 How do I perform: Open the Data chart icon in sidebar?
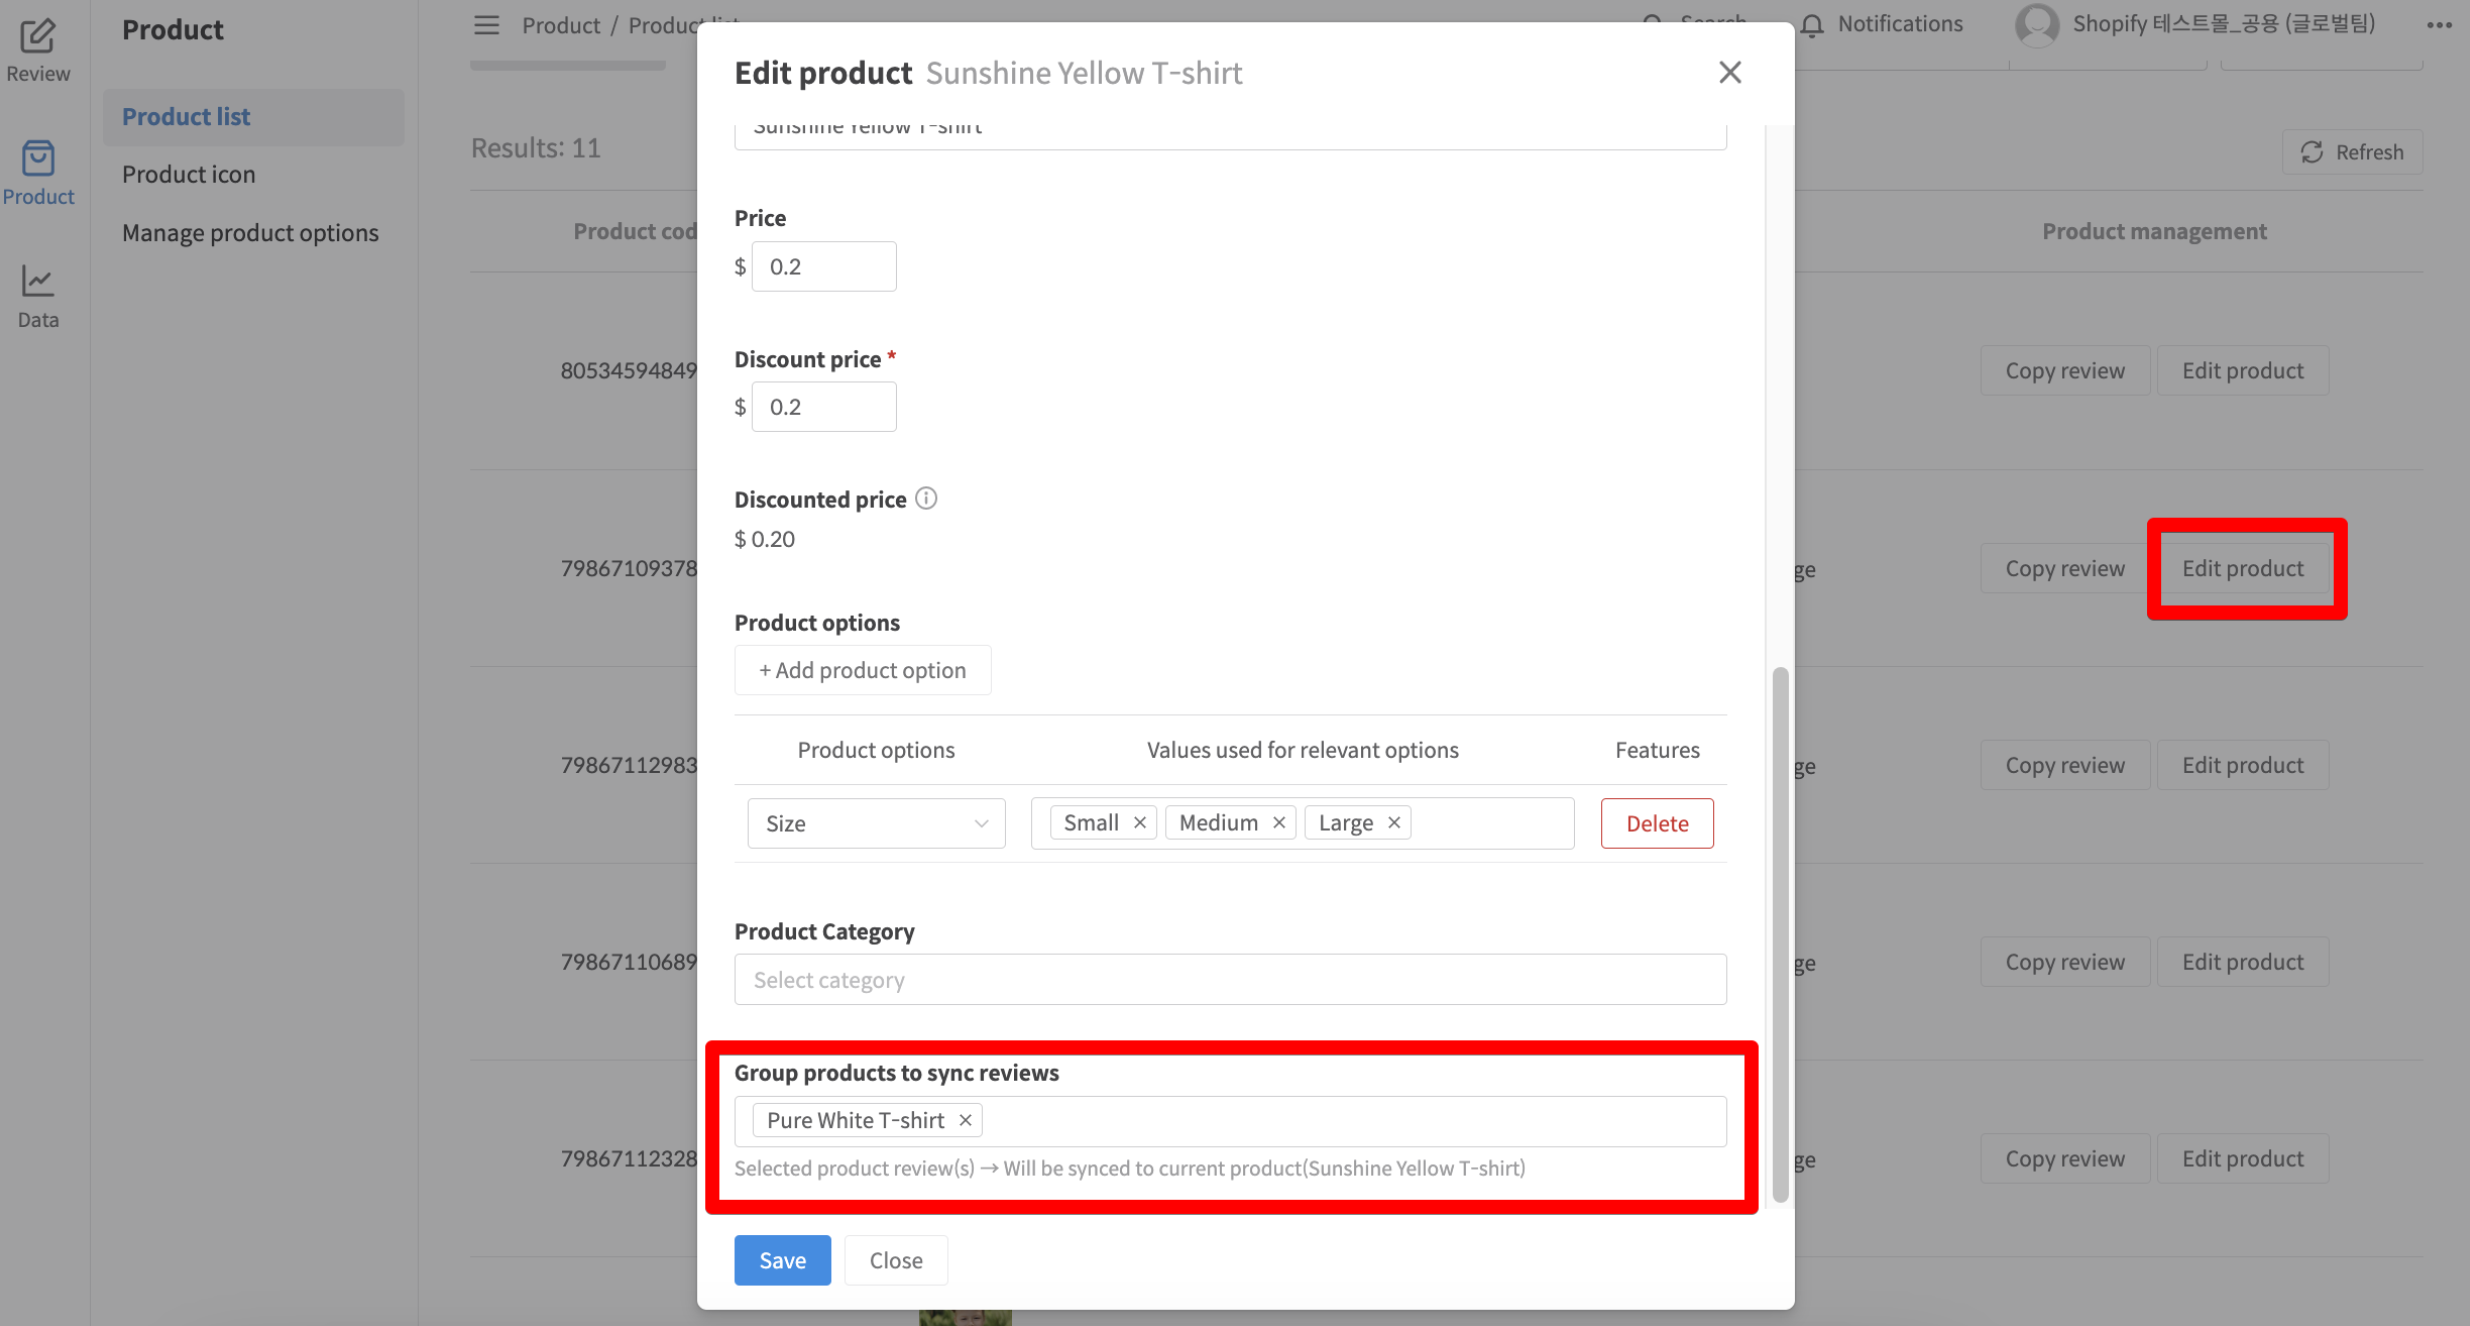click(38, 282)
